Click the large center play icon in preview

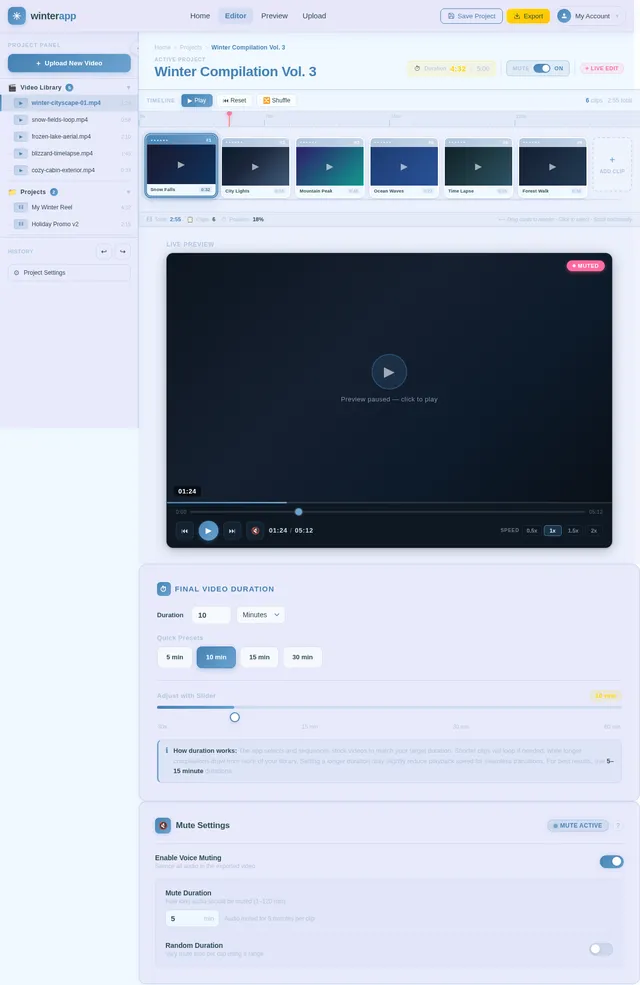(389, 372)
